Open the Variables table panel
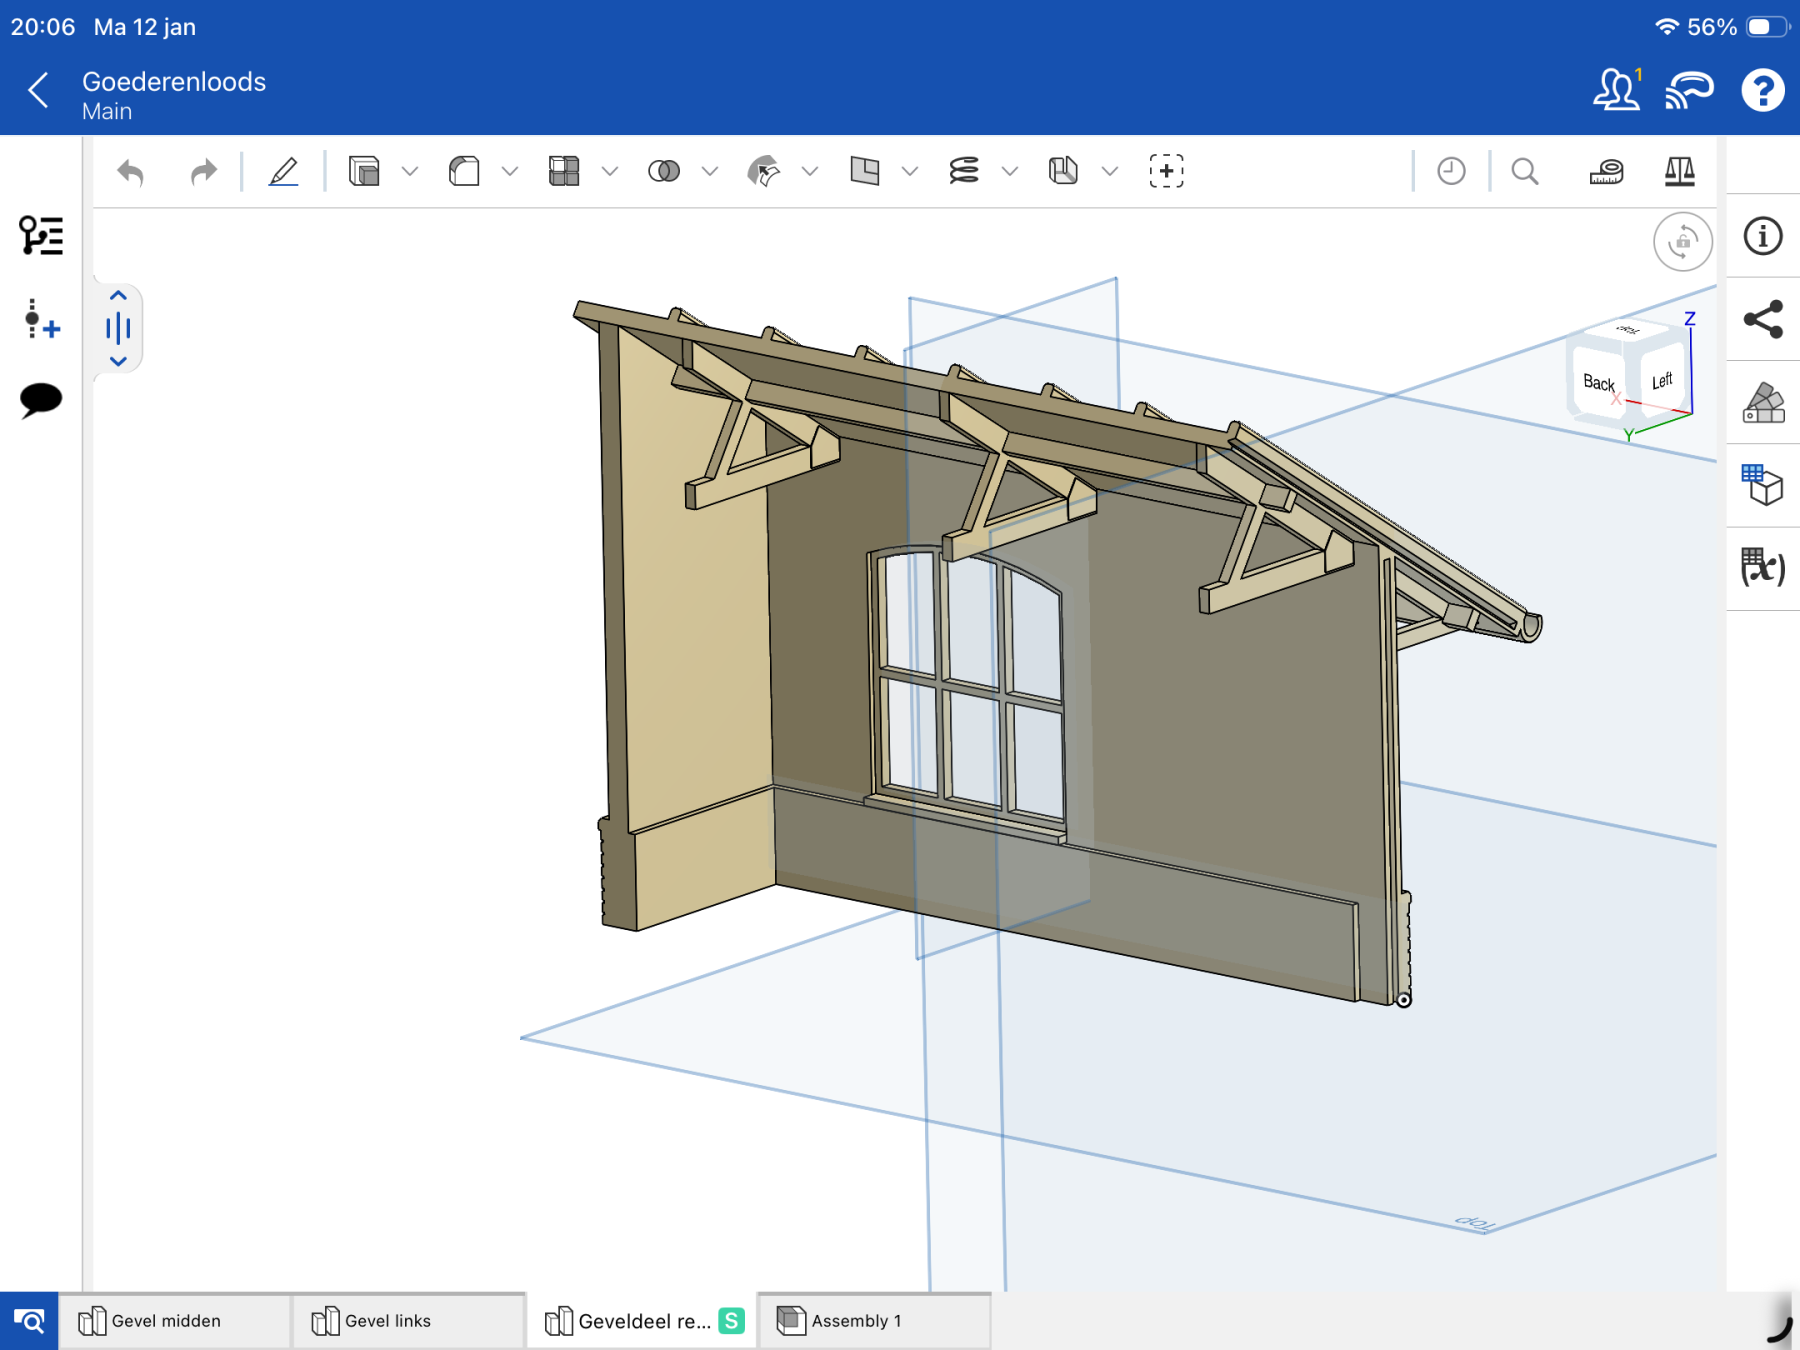 (x=1762, y=568)
